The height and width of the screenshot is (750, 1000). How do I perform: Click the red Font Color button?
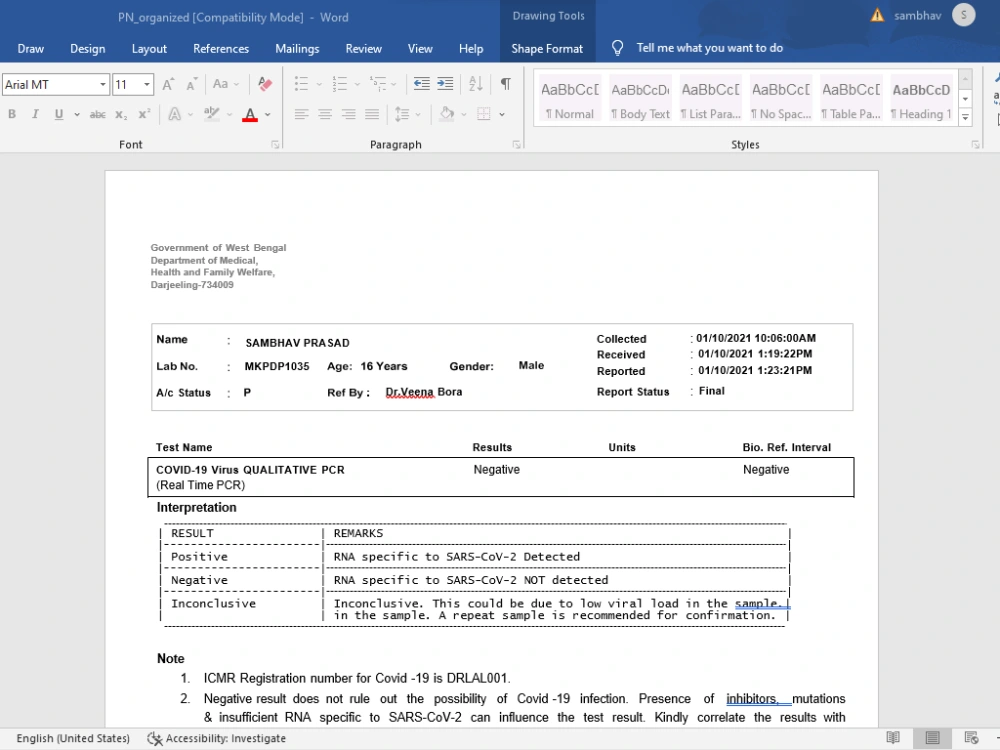(250, 115)
